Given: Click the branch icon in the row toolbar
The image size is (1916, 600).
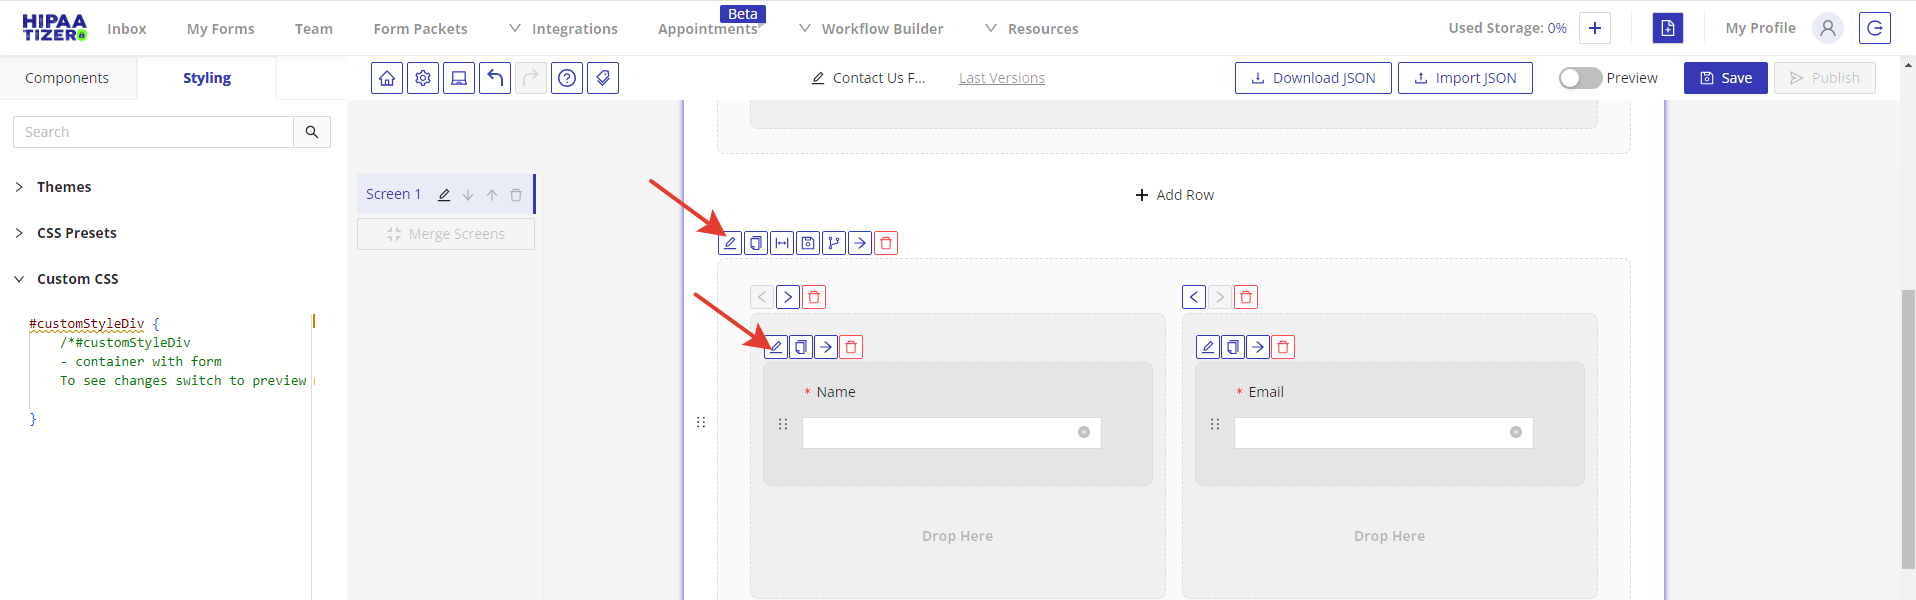Looking at the screenshot, I should click(x=834, y=243).
